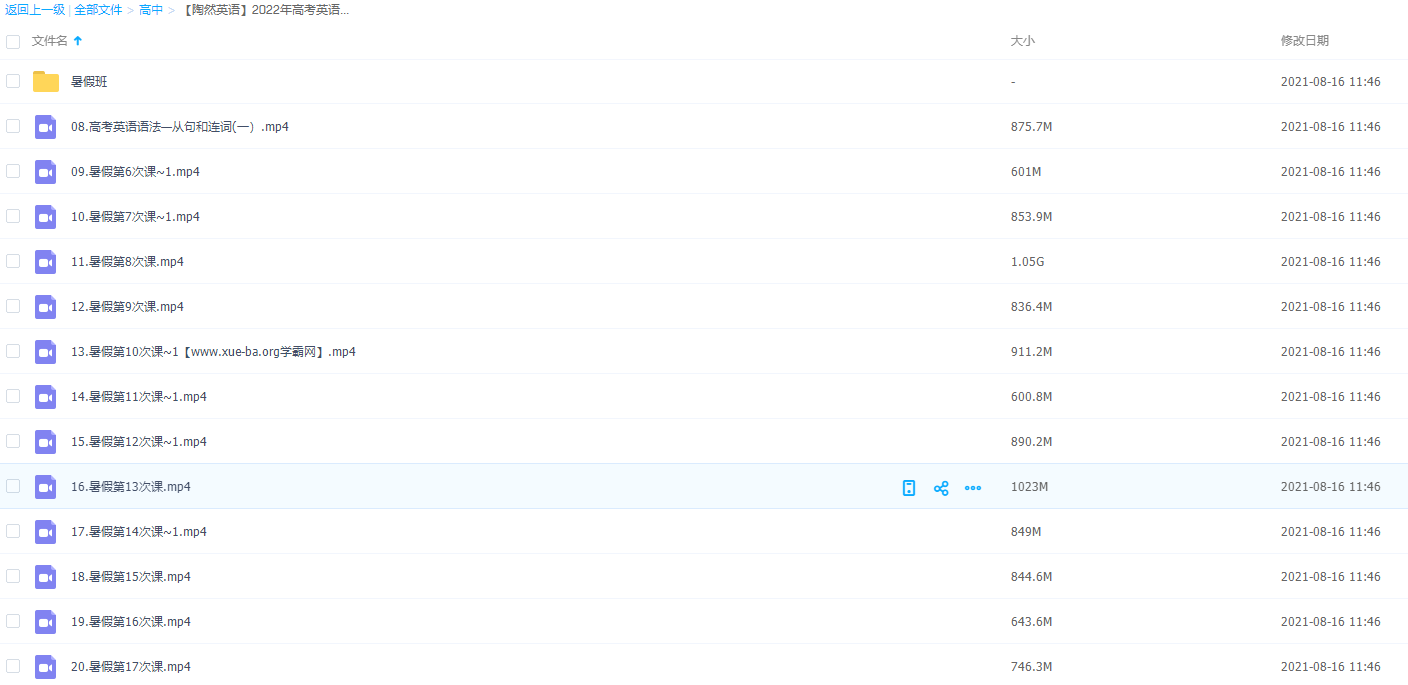Click the video icon of 11.暑假第8次课.mp4
The image size is (1408, 685).
point(46,262)
